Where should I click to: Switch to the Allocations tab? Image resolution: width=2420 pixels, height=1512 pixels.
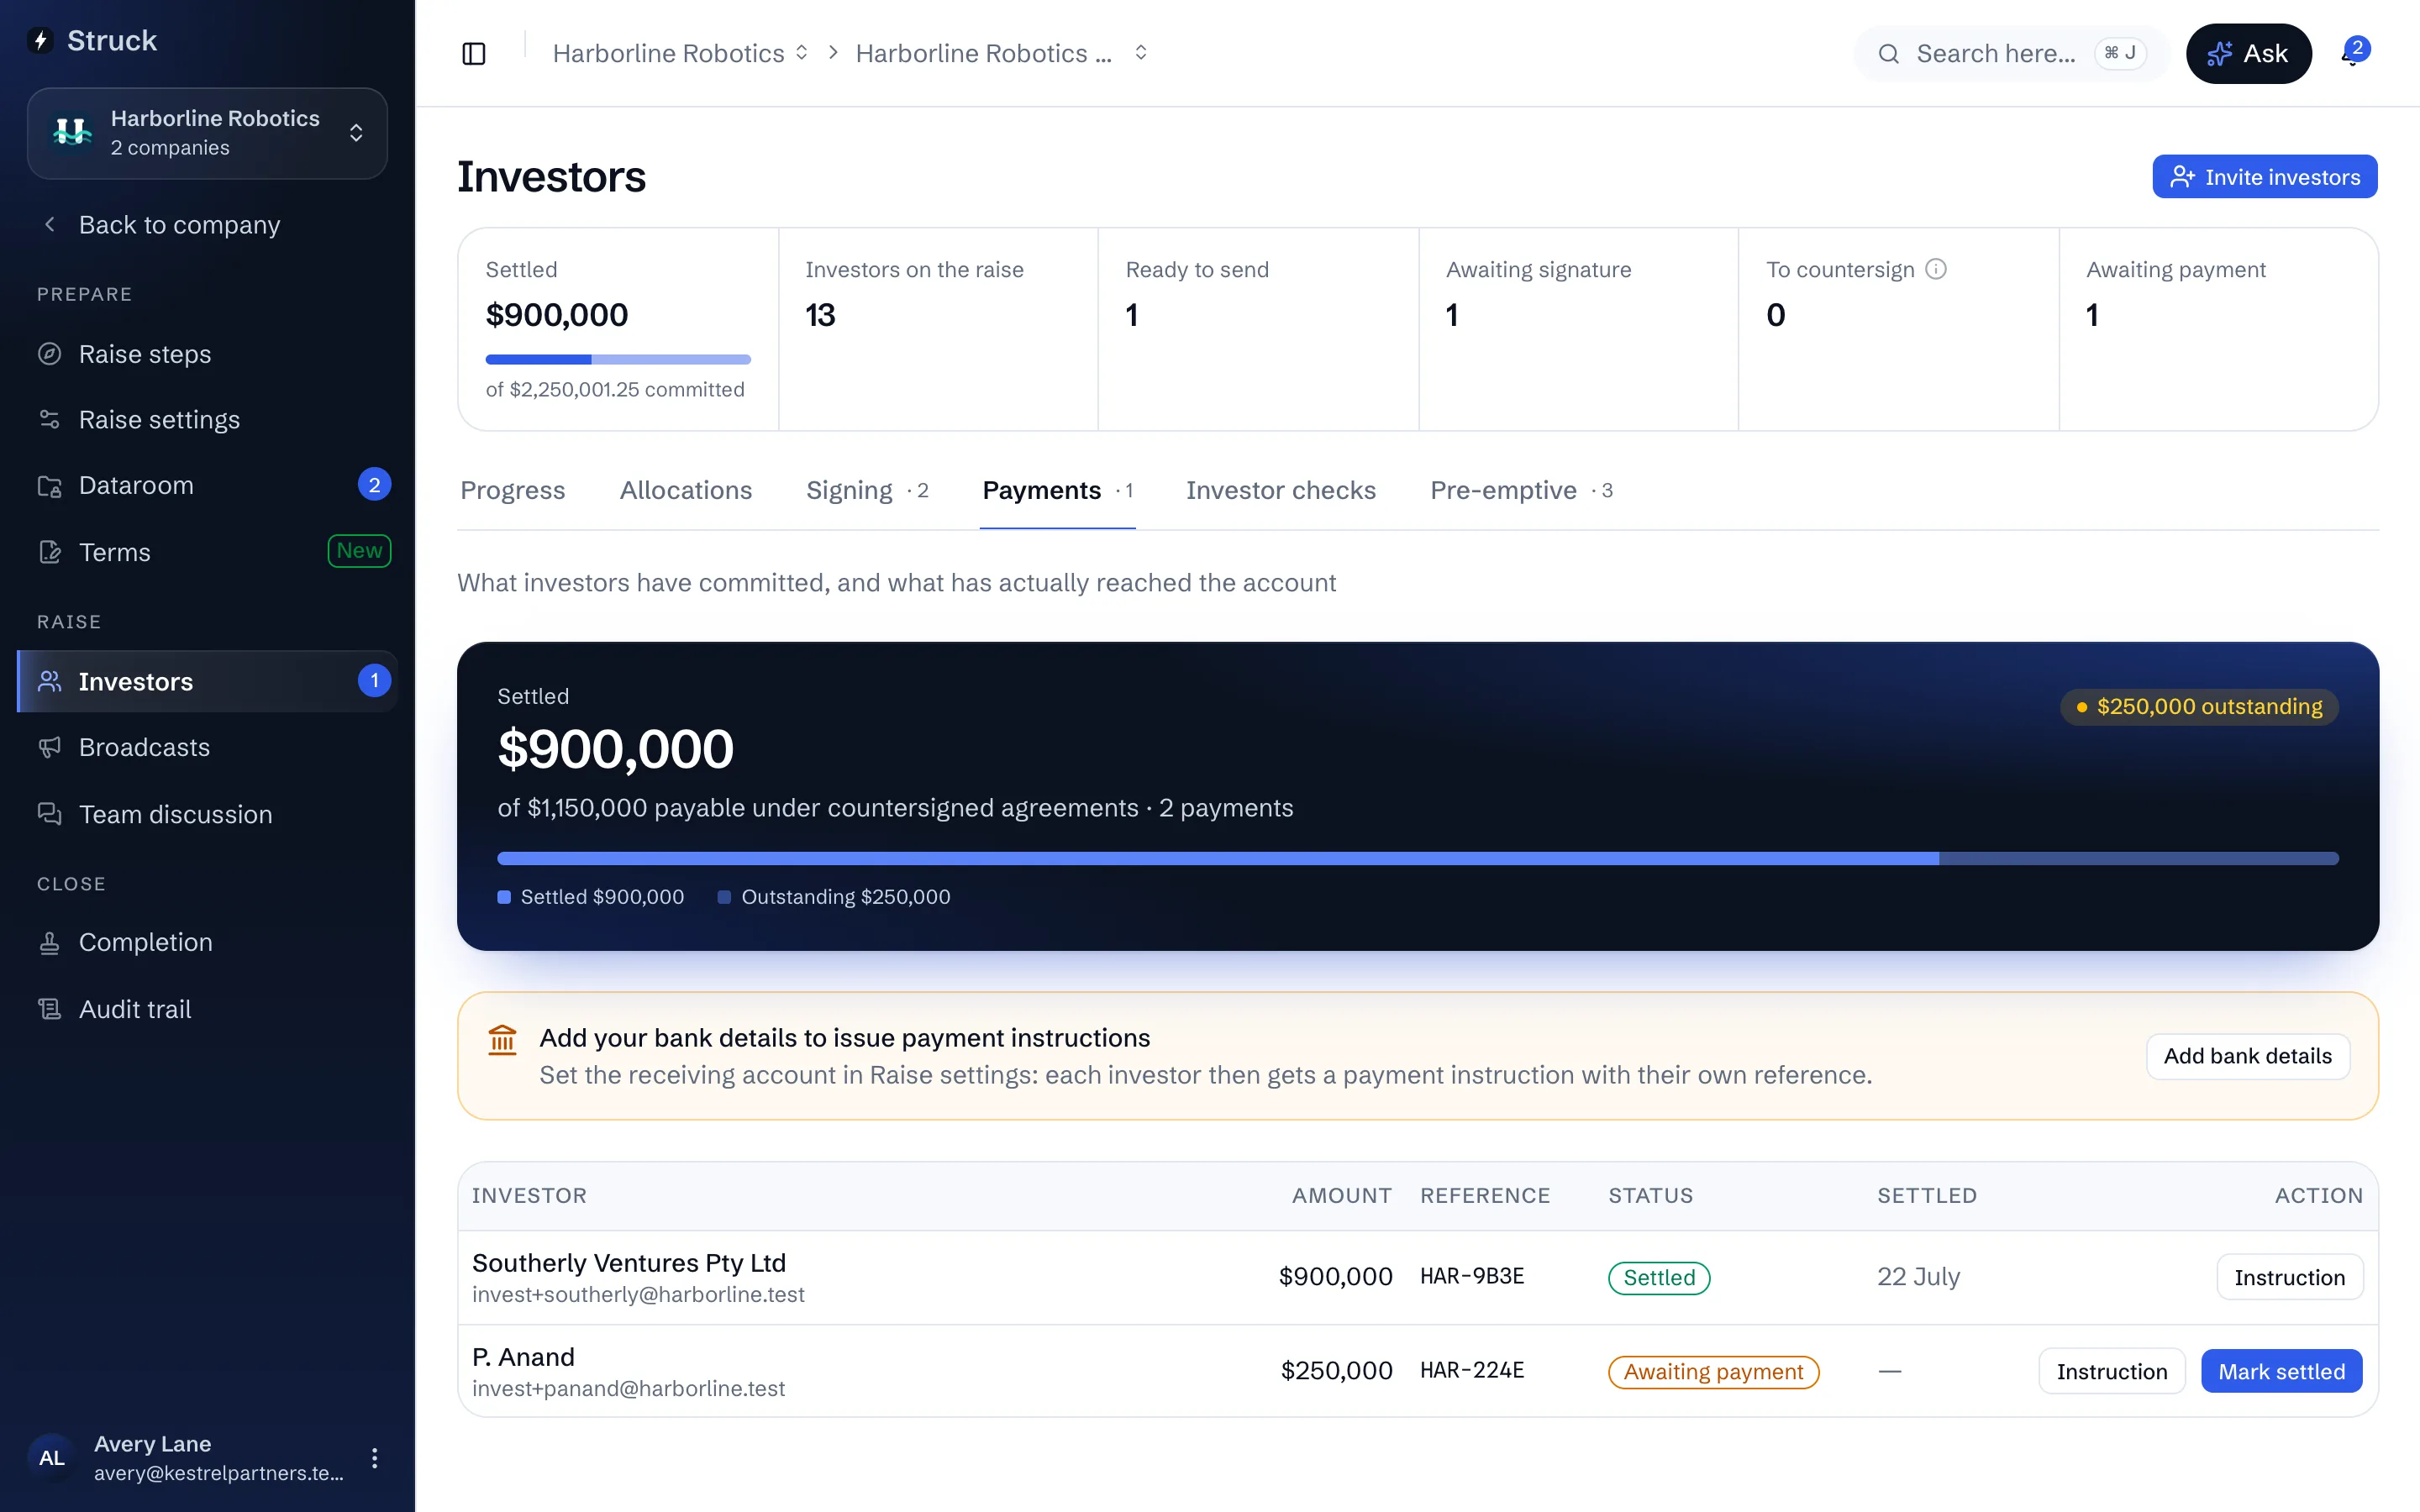685,490
